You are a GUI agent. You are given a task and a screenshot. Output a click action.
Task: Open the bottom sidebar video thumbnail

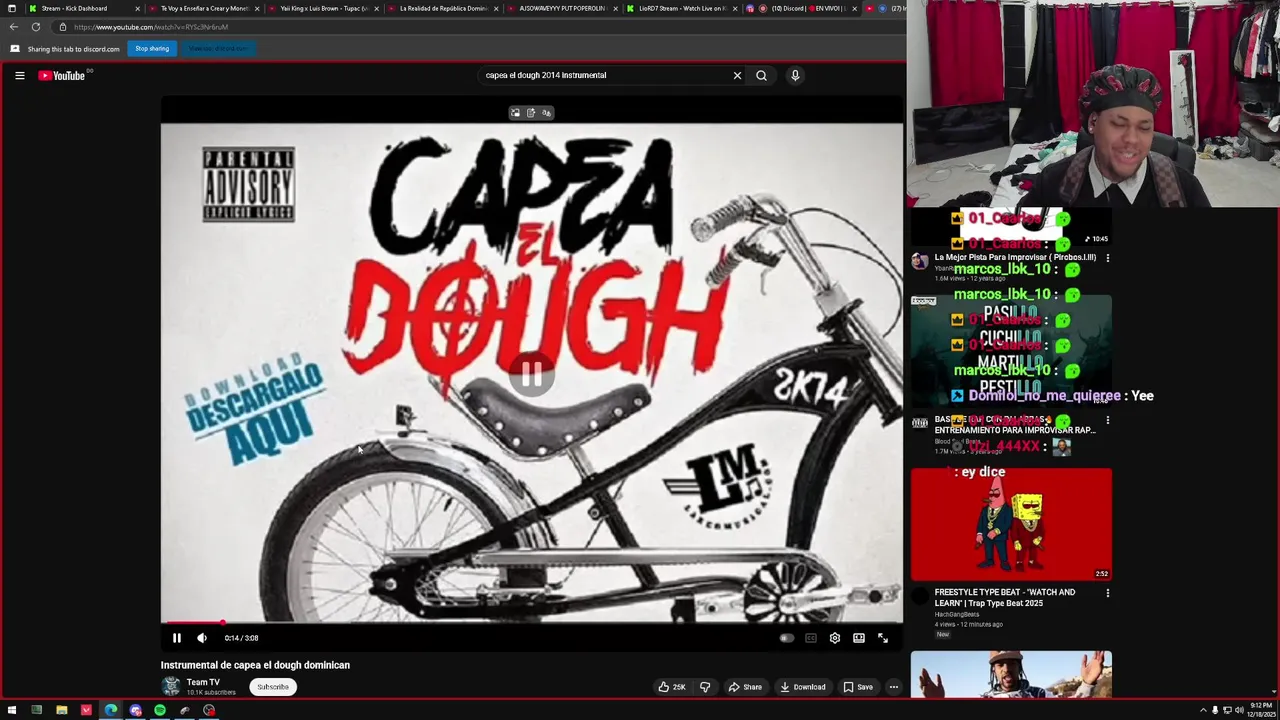coord(1011,674)
